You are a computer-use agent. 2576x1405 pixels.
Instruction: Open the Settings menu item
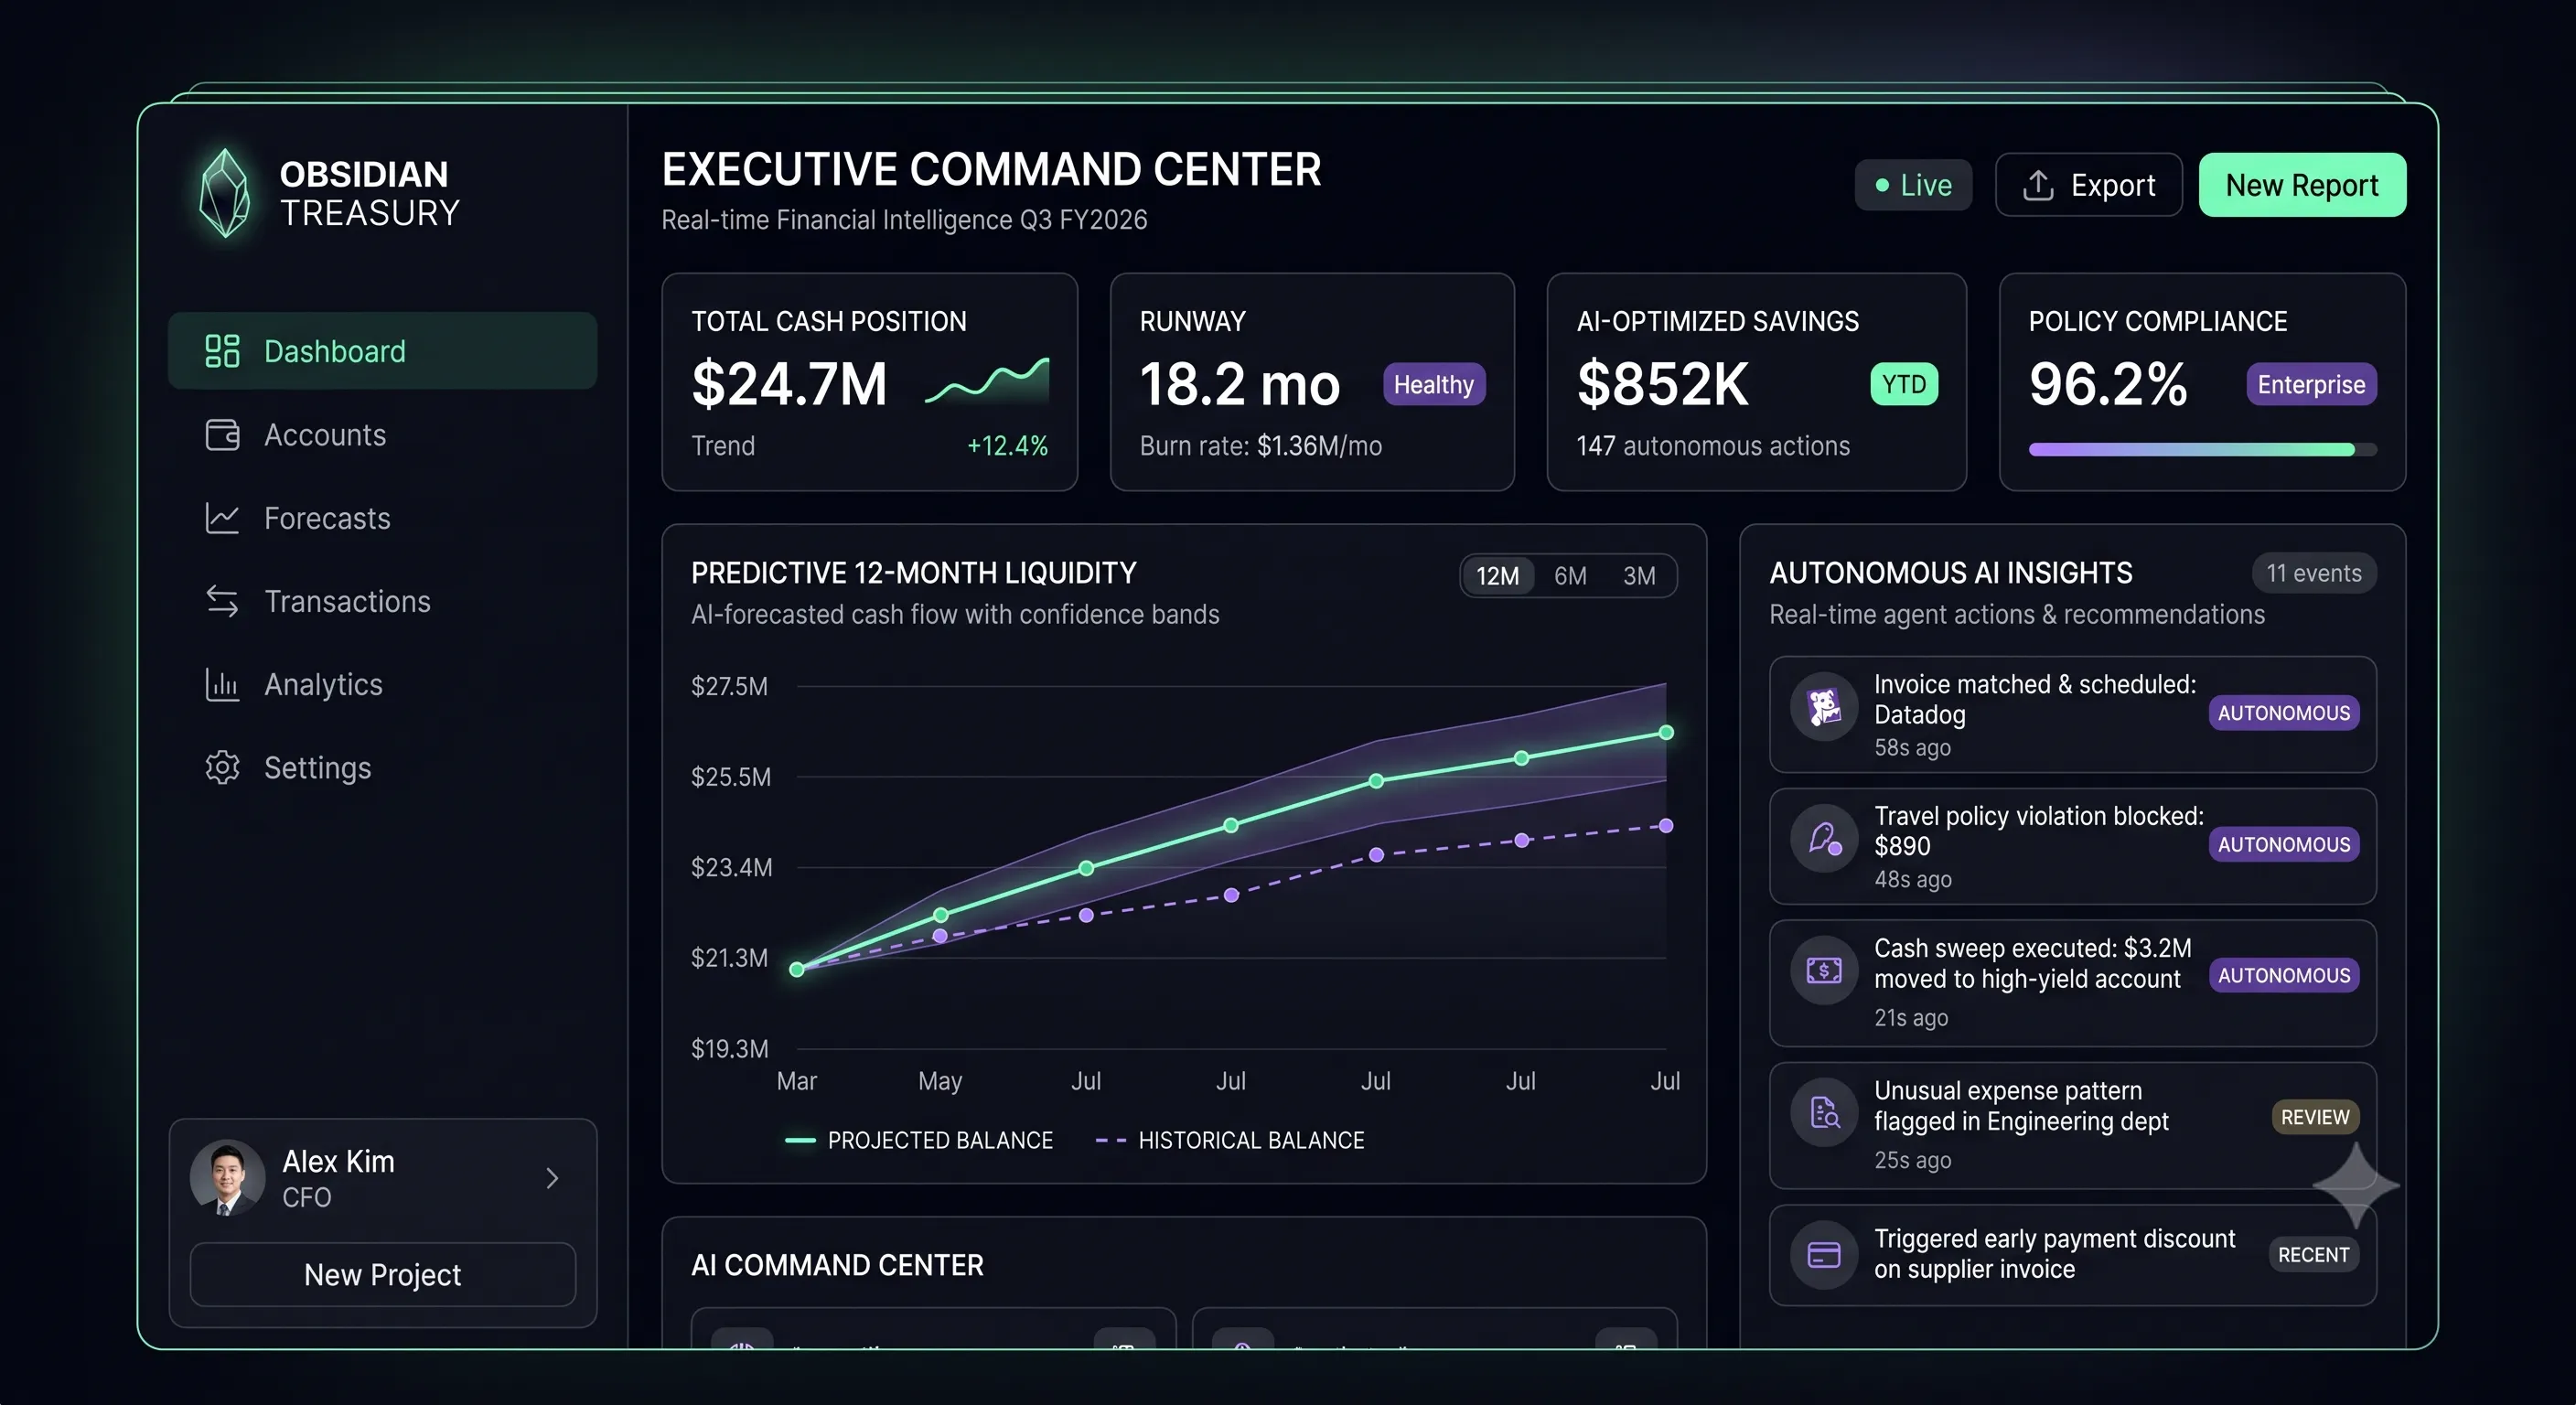[383, 767]
